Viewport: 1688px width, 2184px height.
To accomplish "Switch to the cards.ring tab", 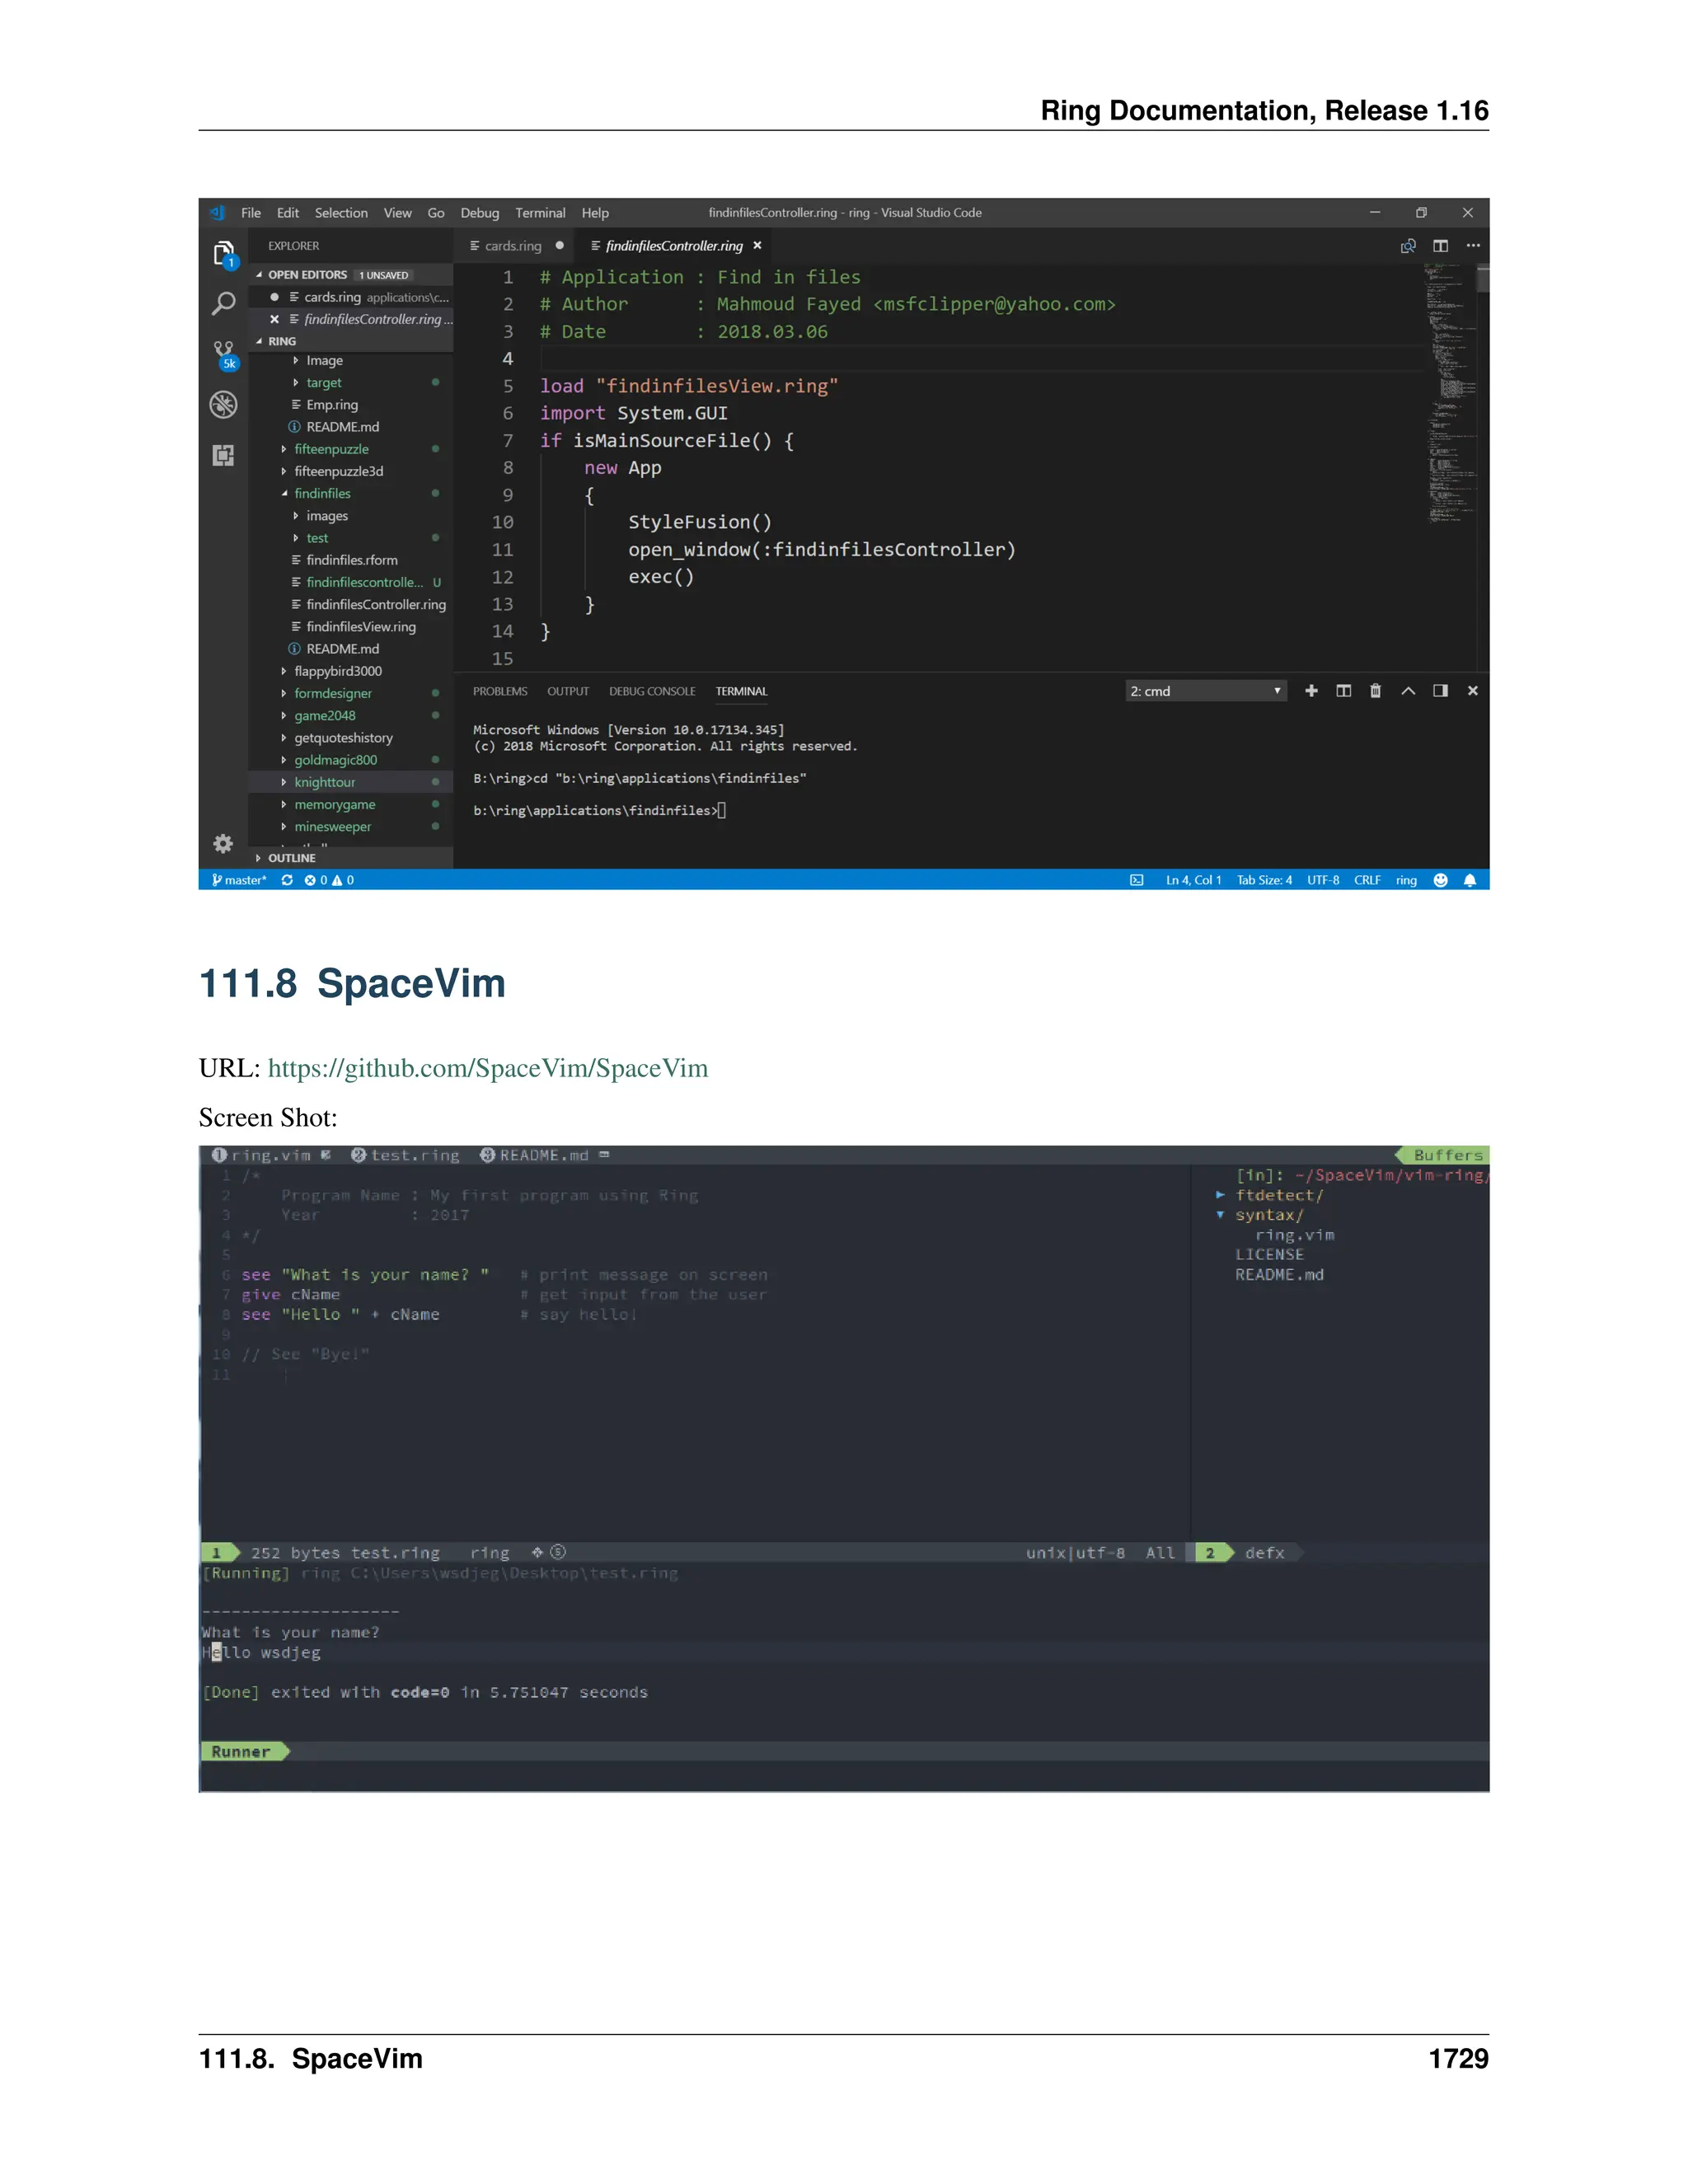I will point(513,246).
